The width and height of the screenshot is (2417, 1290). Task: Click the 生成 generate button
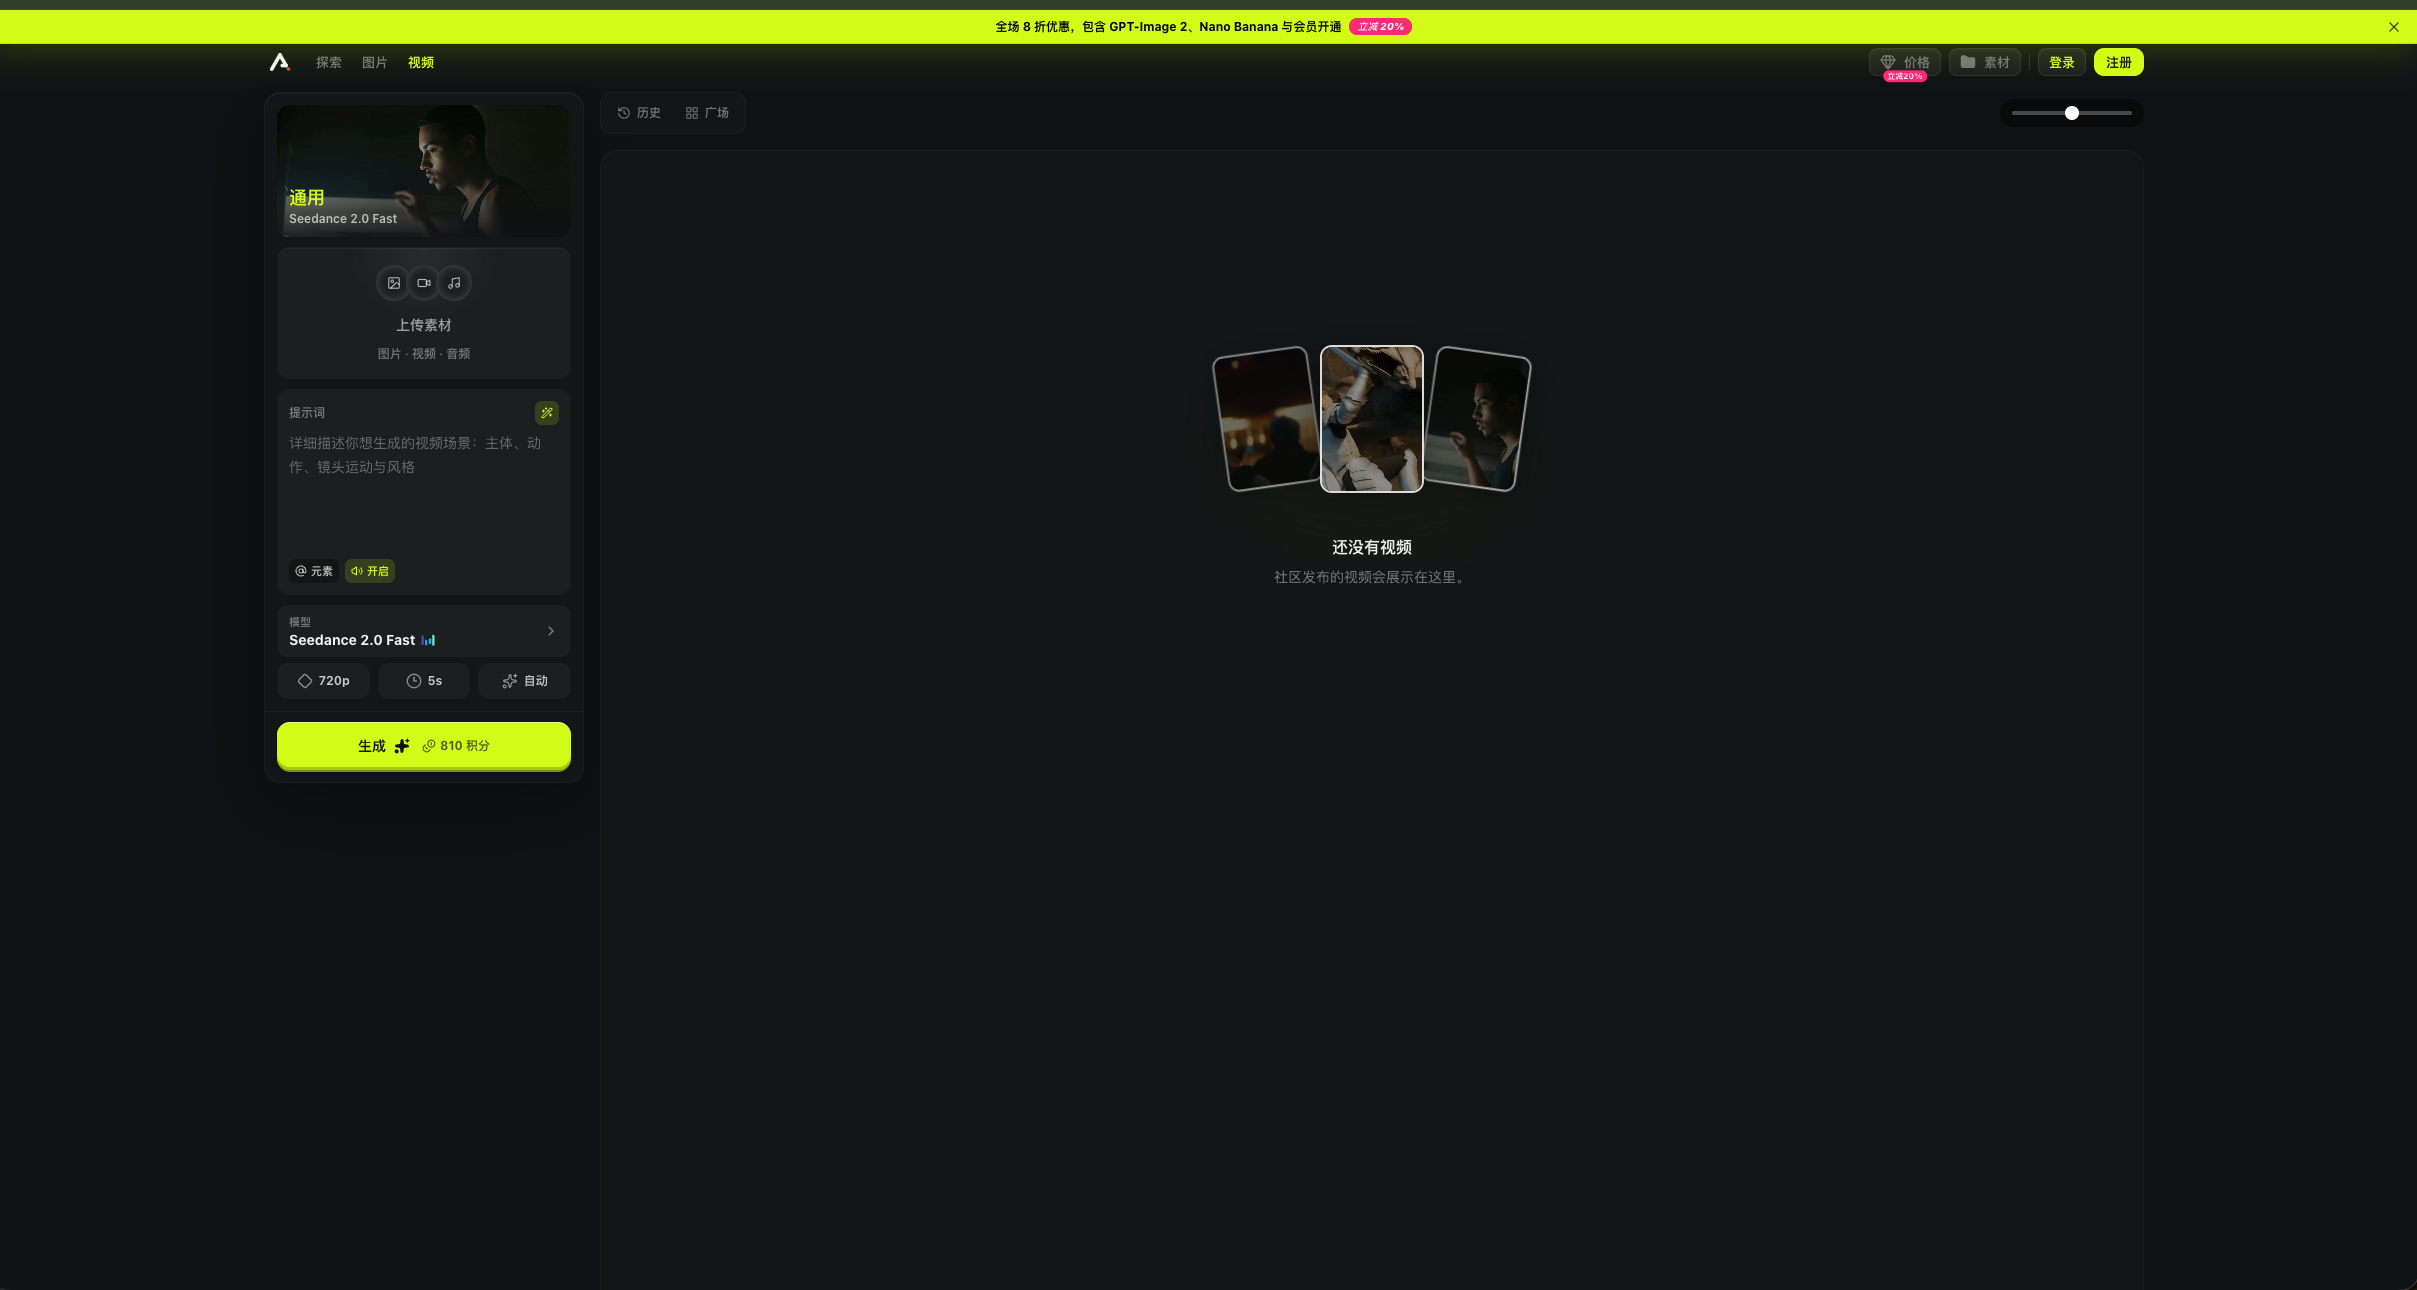pyautogui.click(x=424, y=746)
